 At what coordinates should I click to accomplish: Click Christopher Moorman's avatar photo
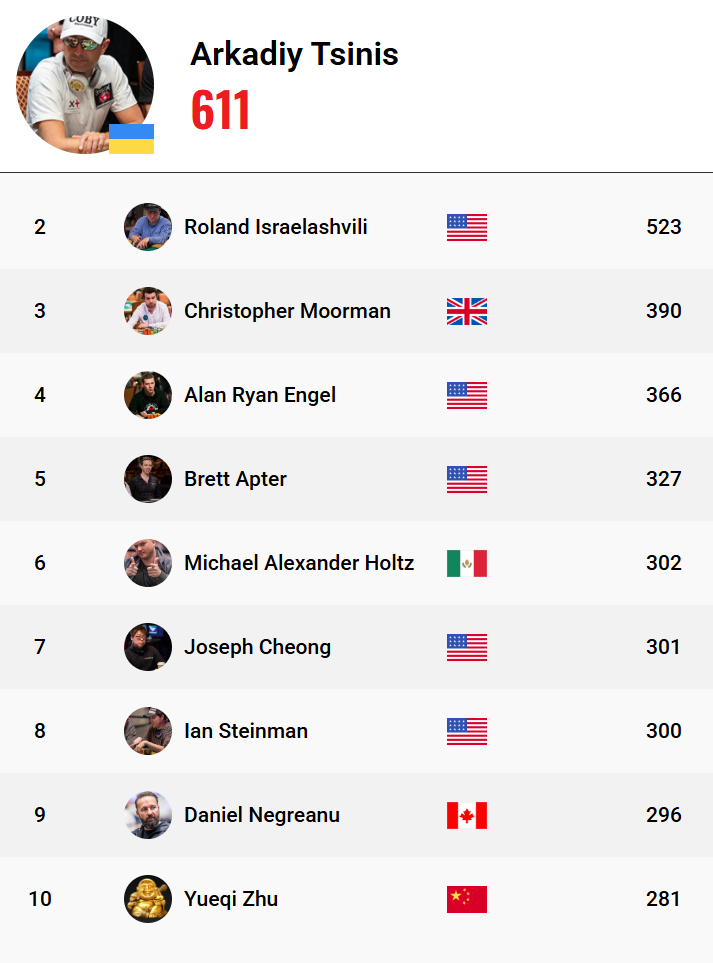pos(148,311)
